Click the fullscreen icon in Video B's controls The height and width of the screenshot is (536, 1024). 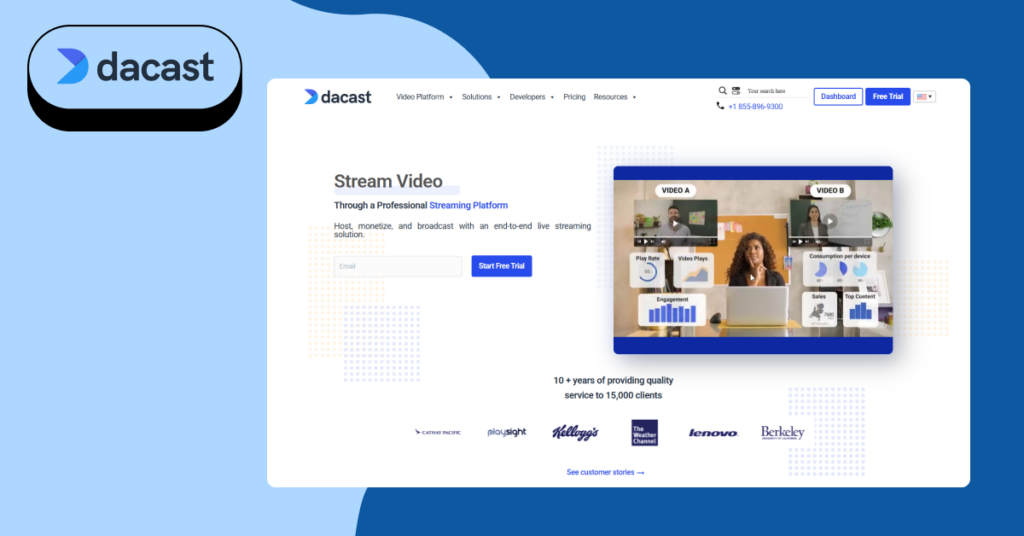[x=867, y=242]
